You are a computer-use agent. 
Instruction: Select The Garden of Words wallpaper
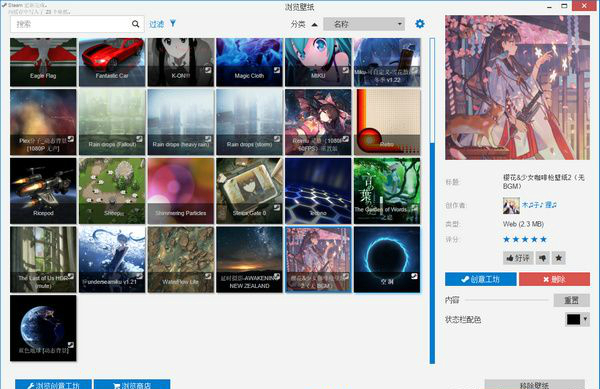click(x=387, y=191)
